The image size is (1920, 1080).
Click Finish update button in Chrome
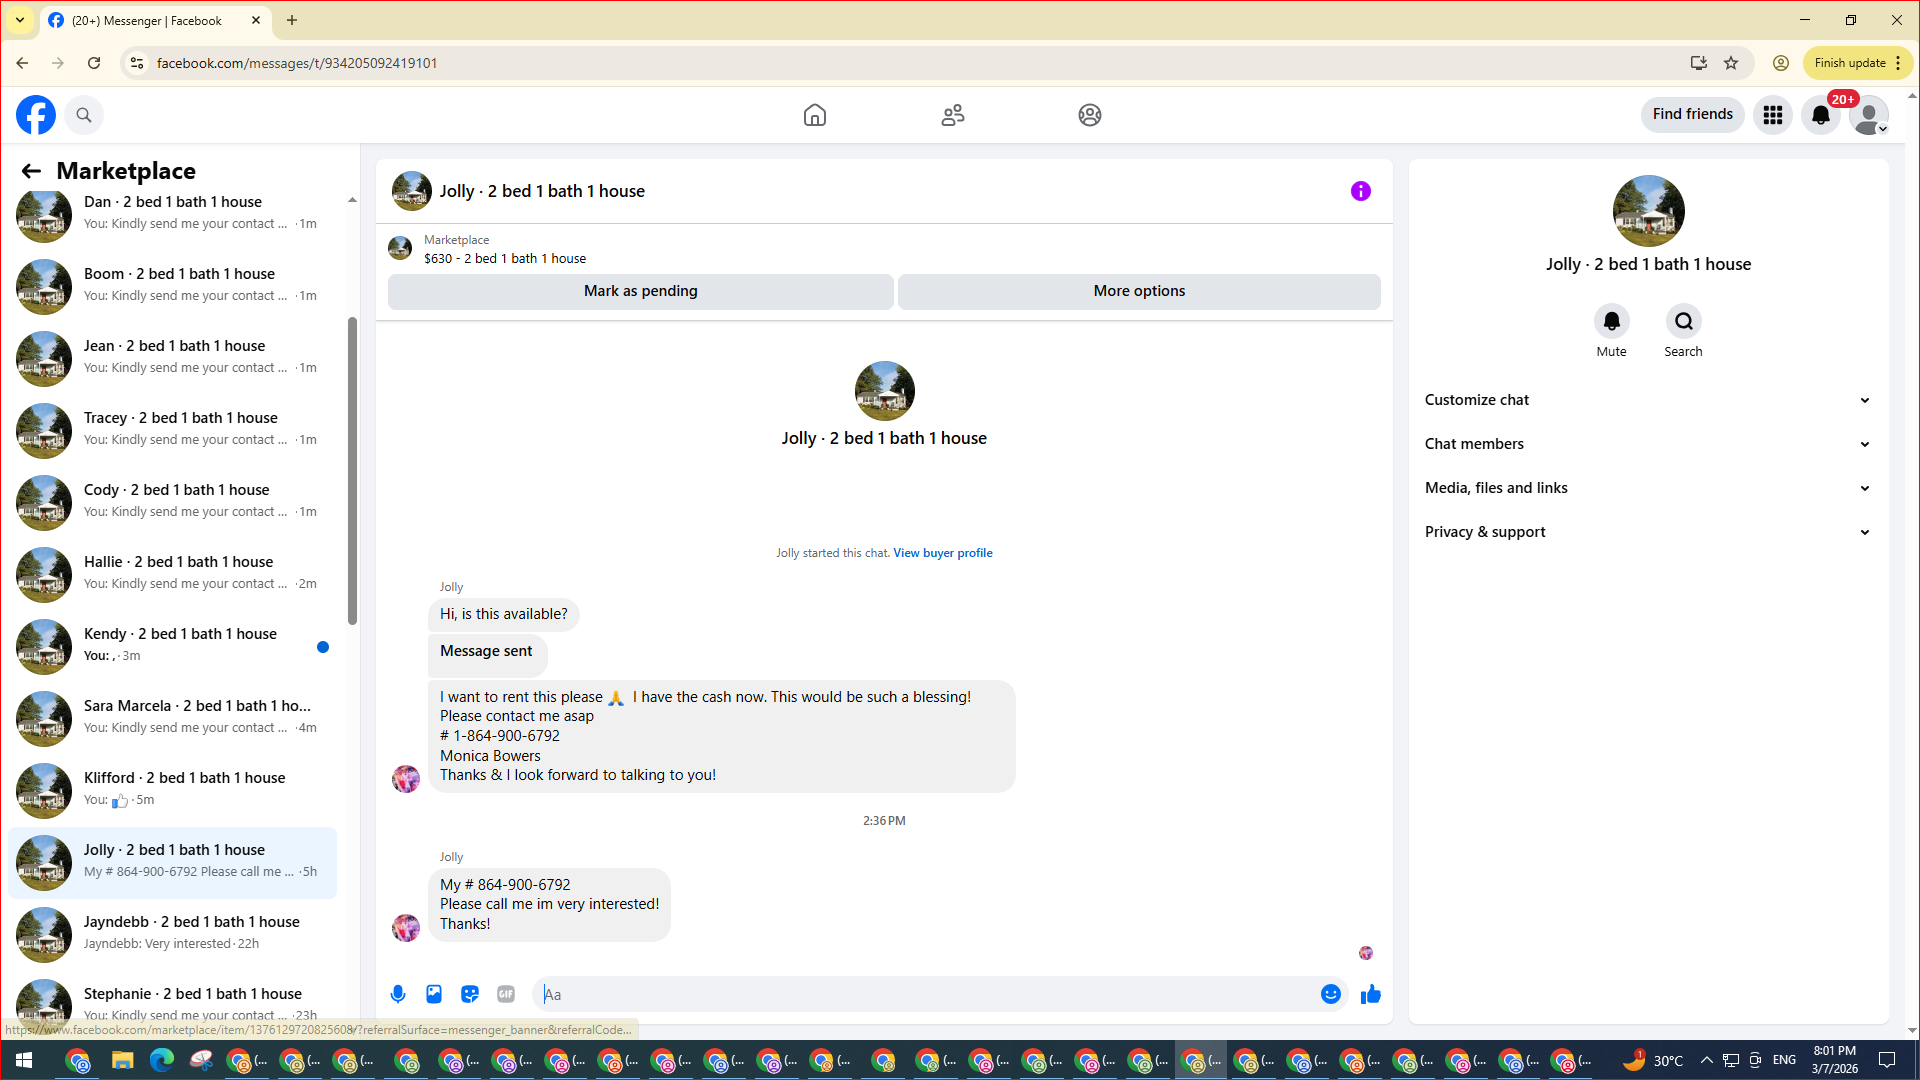(1856, 63)
